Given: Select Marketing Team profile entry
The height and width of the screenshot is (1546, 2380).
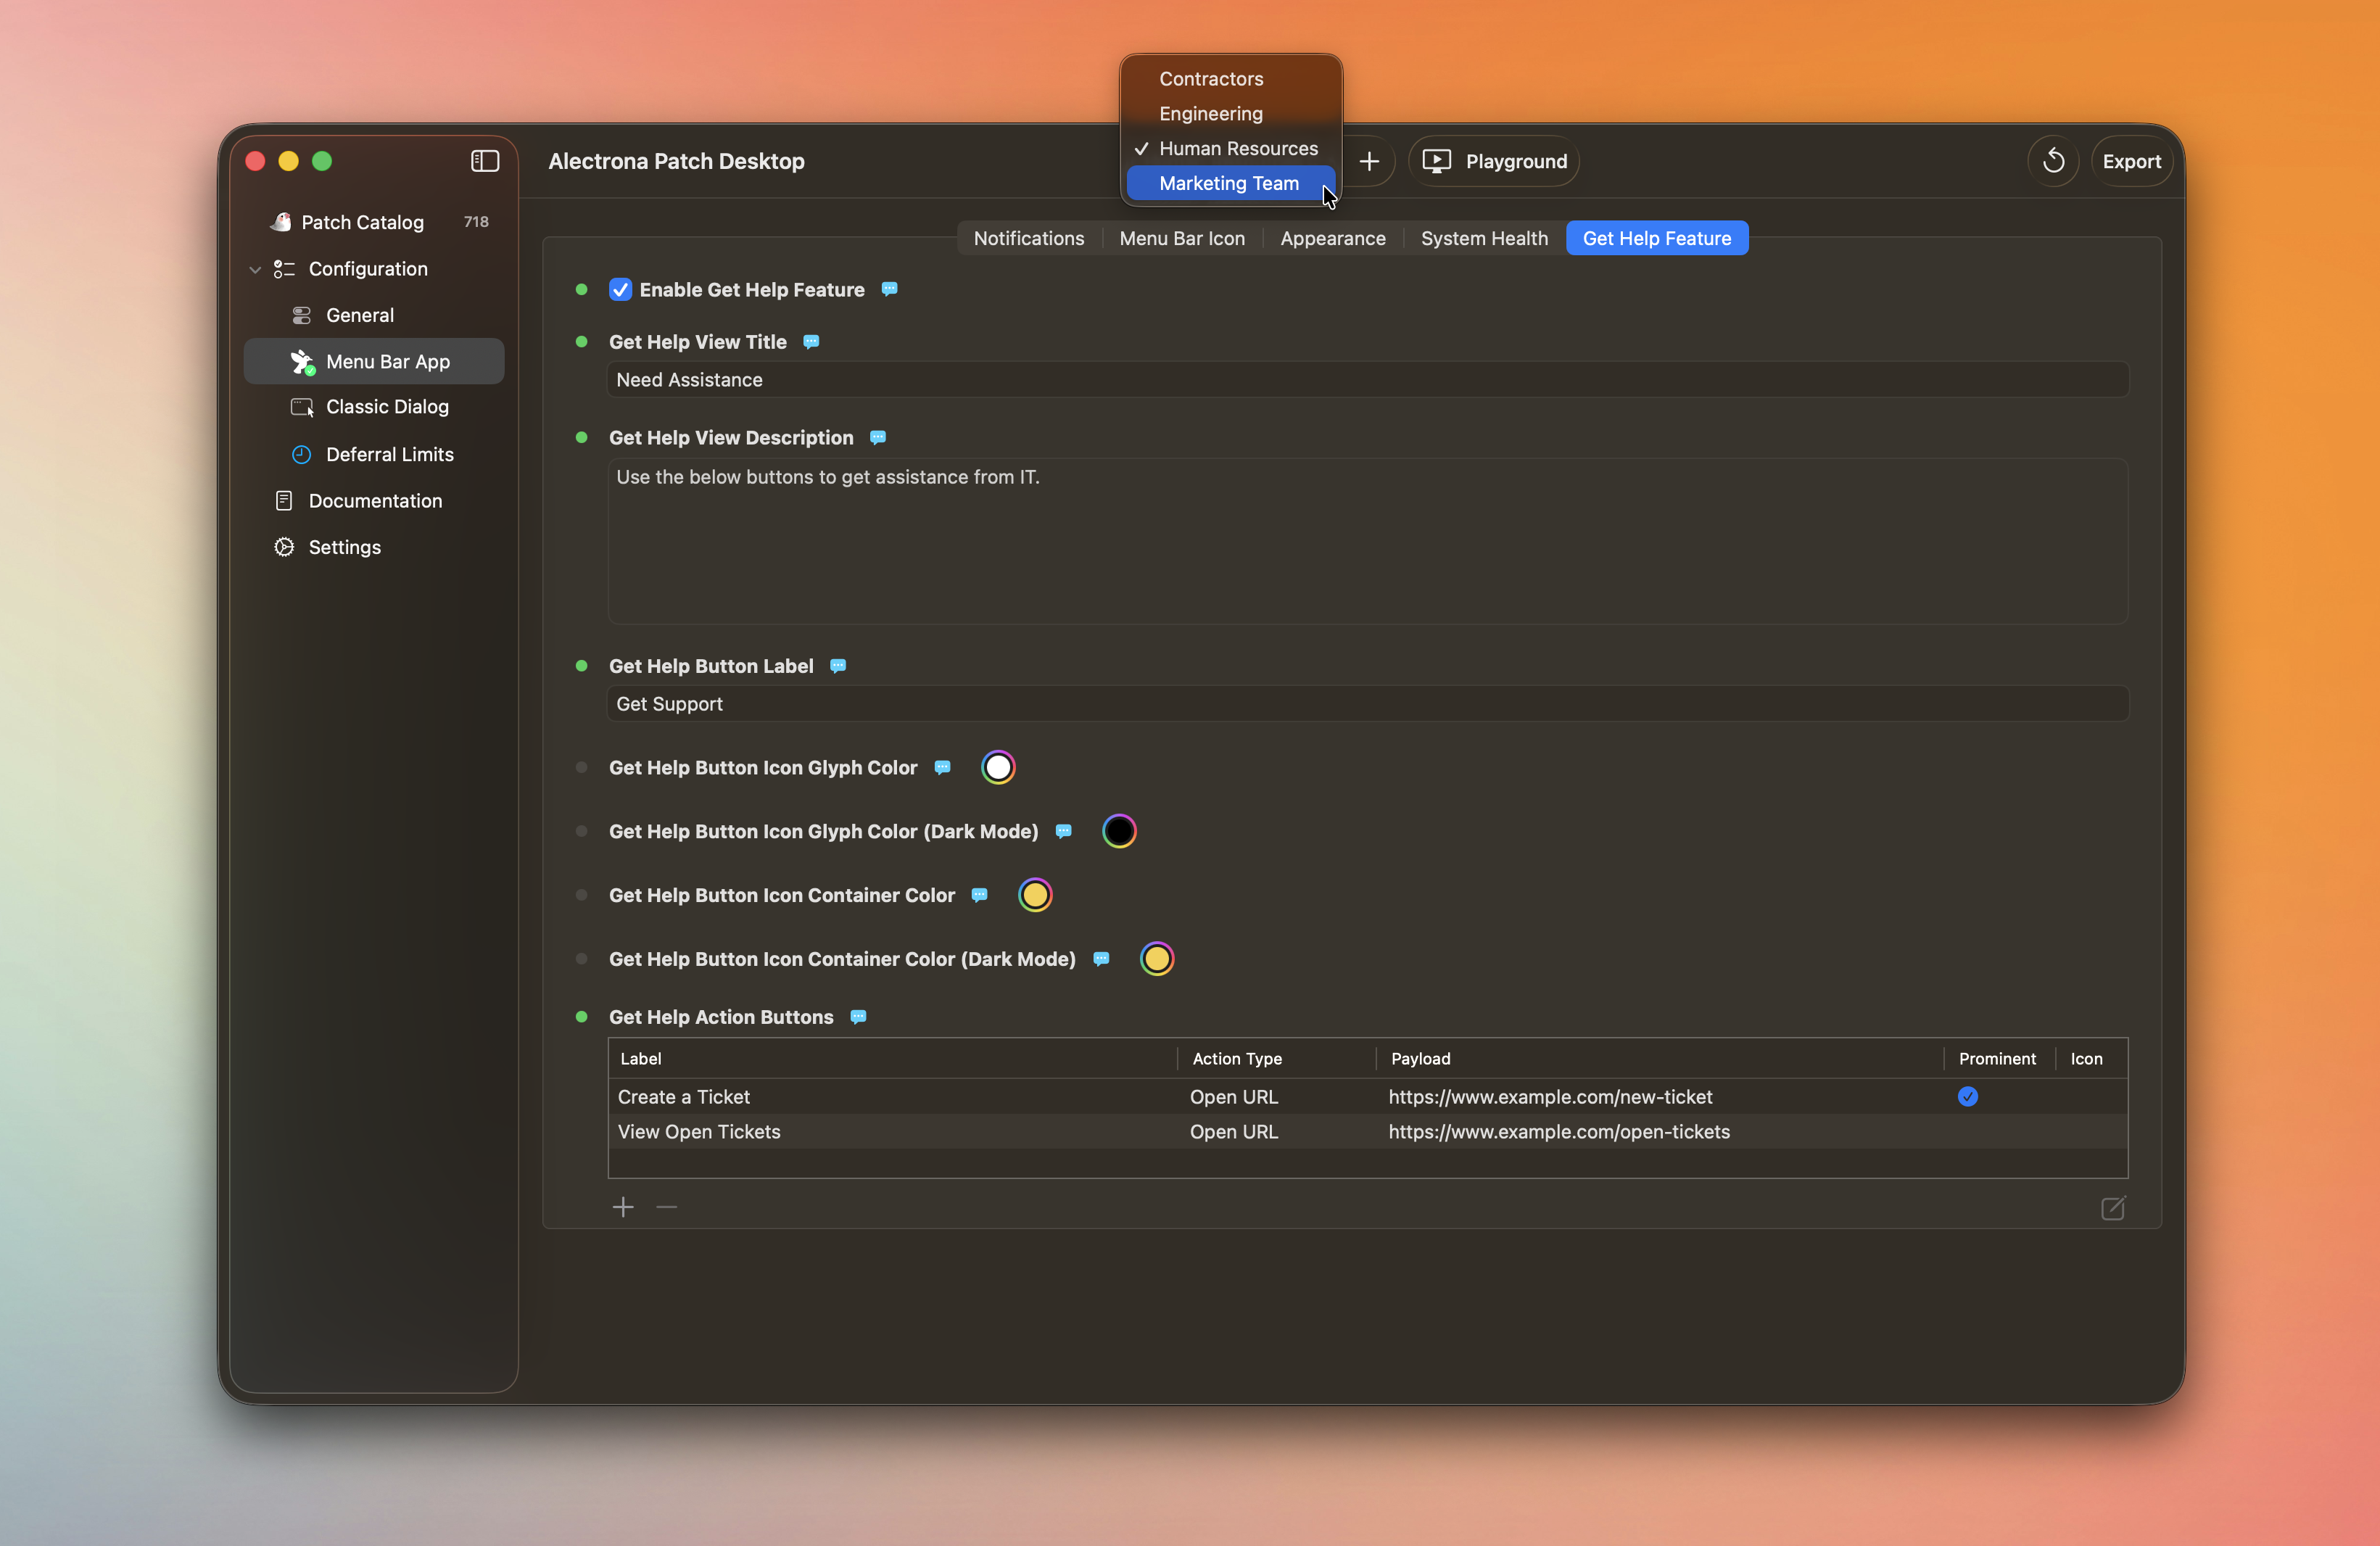Looking at the screenshot, I should click(1231, 183).
